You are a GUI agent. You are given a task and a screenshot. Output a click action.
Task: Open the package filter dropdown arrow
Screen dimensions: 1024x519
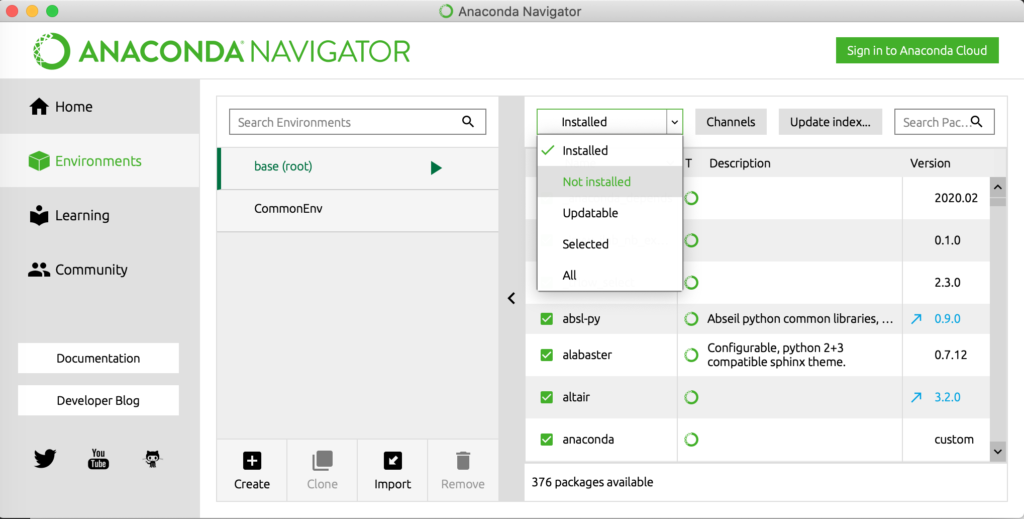click(x=675, y=122)
